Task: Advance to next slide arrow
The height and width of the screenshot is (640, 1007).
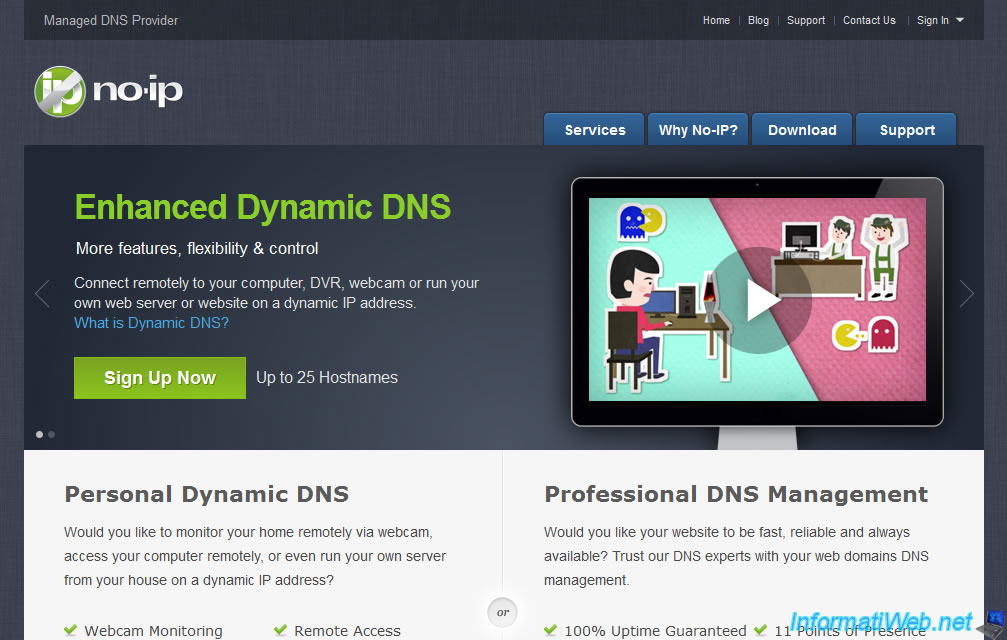Action: point(967,293)
